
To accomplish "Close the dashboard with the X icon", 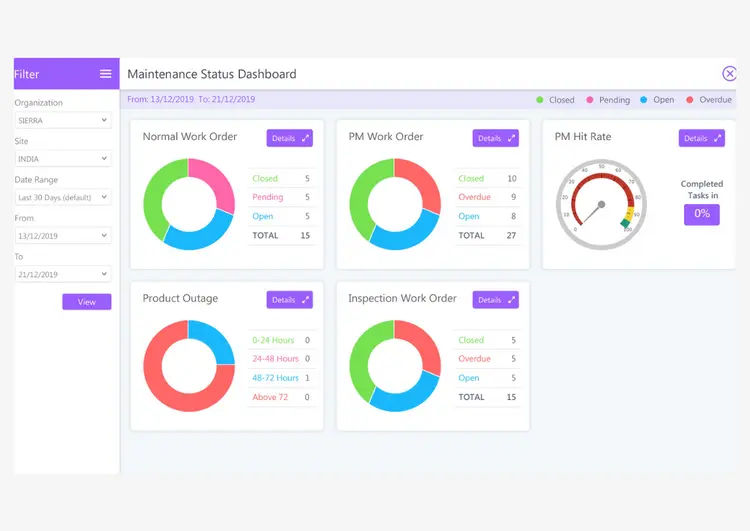I will click(x=729, y=74).
